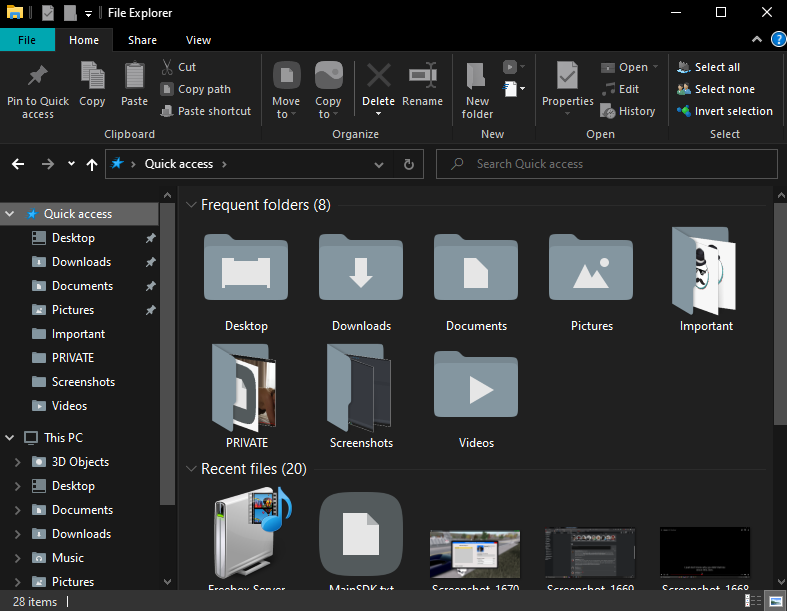
Task: Click the main pane vertical scrollbar thumb
Action: tap(780, 314)
